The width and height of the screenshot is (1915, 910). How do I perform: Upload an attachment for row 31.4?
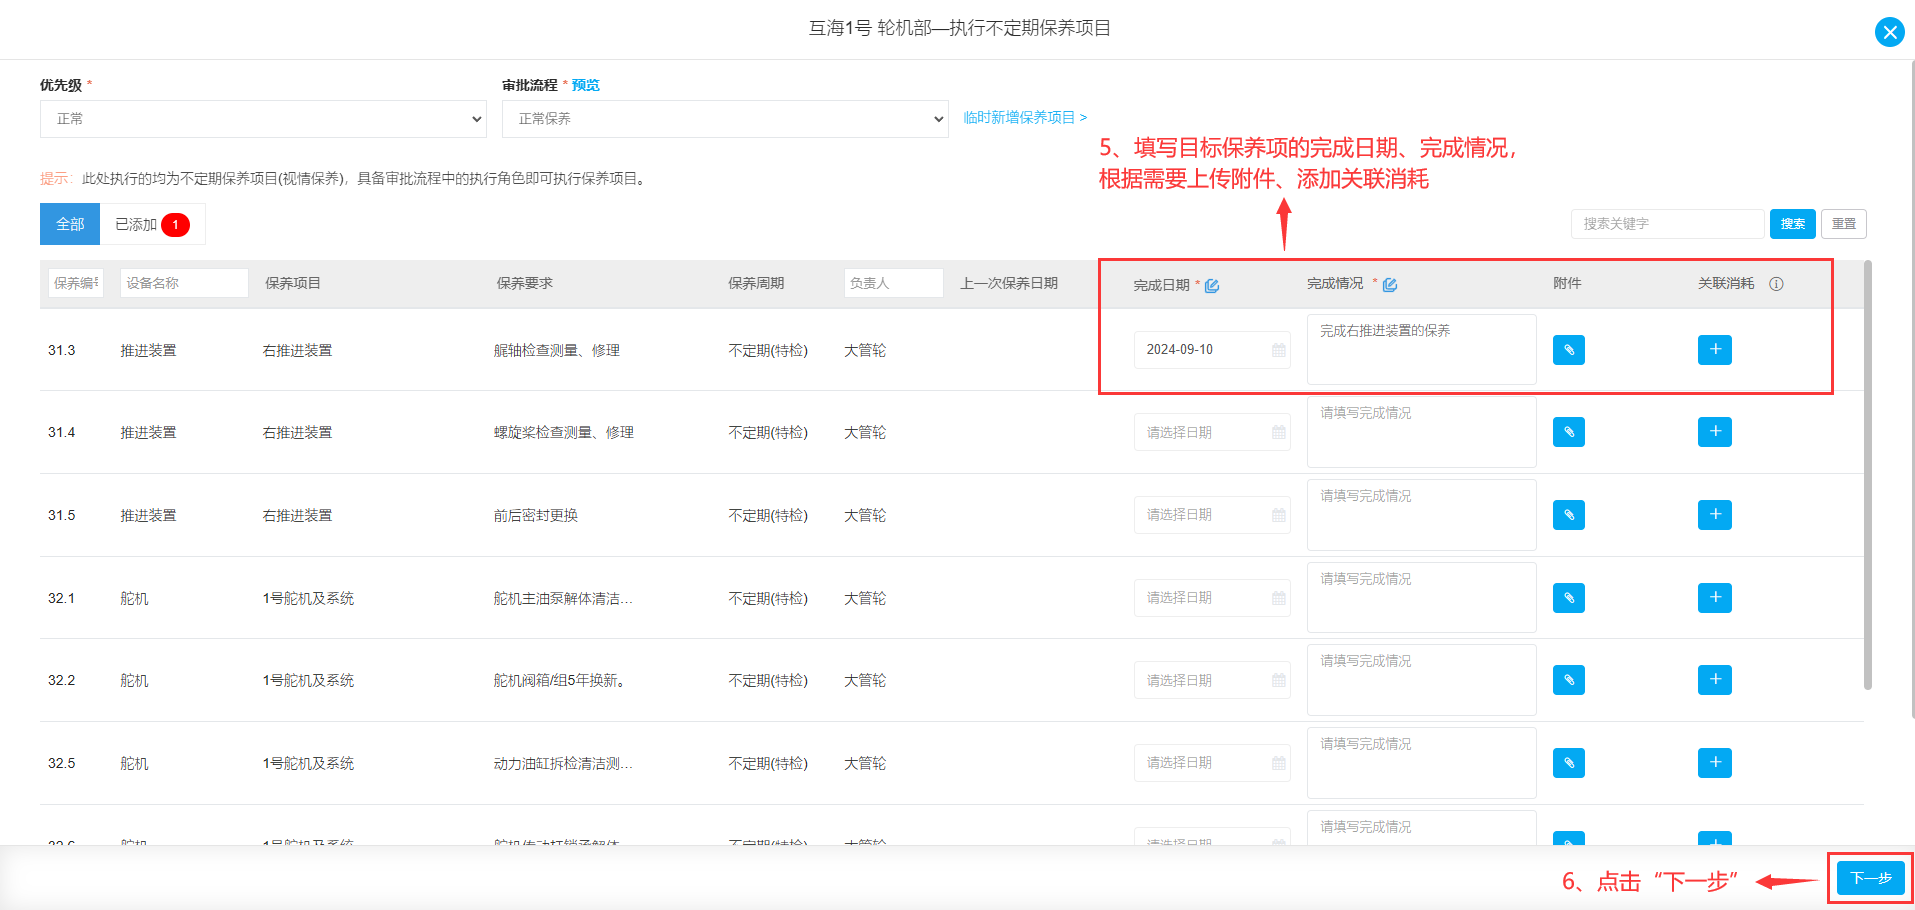click(x=1569, y=432)
